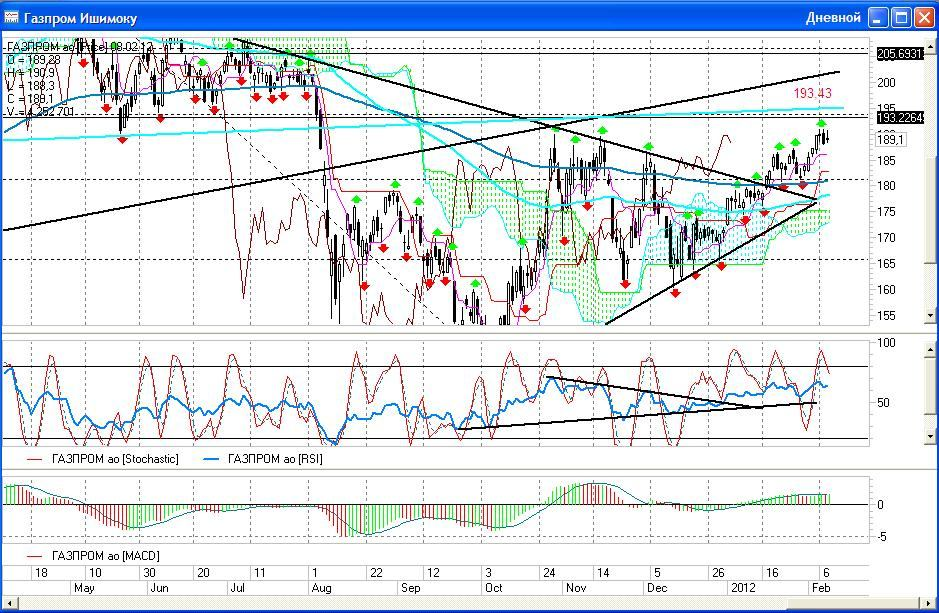Click the Dec month label on time axis
The width and height of the screenshot is (939, 613).
(x=657, y=588)
